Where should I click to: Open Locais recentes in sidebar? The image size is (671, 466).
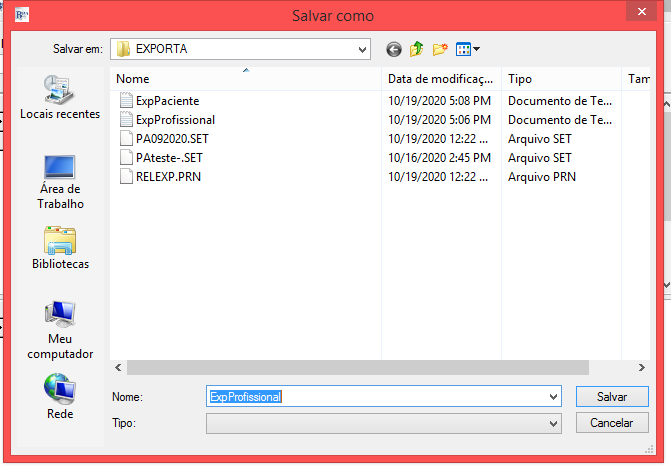click(x=60, y=98)
